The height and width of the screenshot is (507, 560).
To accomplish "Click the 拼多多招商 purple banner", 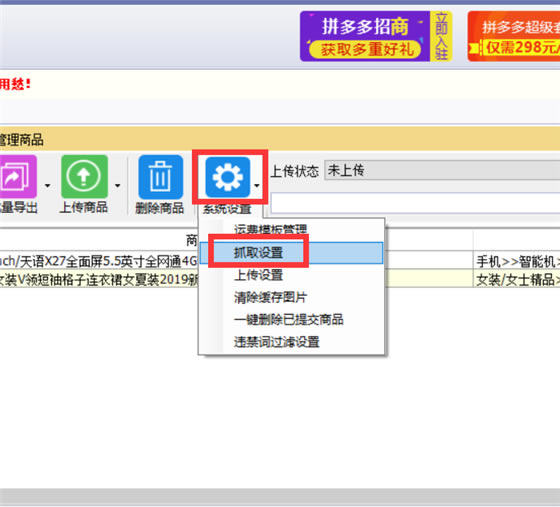I will point(365,36).
